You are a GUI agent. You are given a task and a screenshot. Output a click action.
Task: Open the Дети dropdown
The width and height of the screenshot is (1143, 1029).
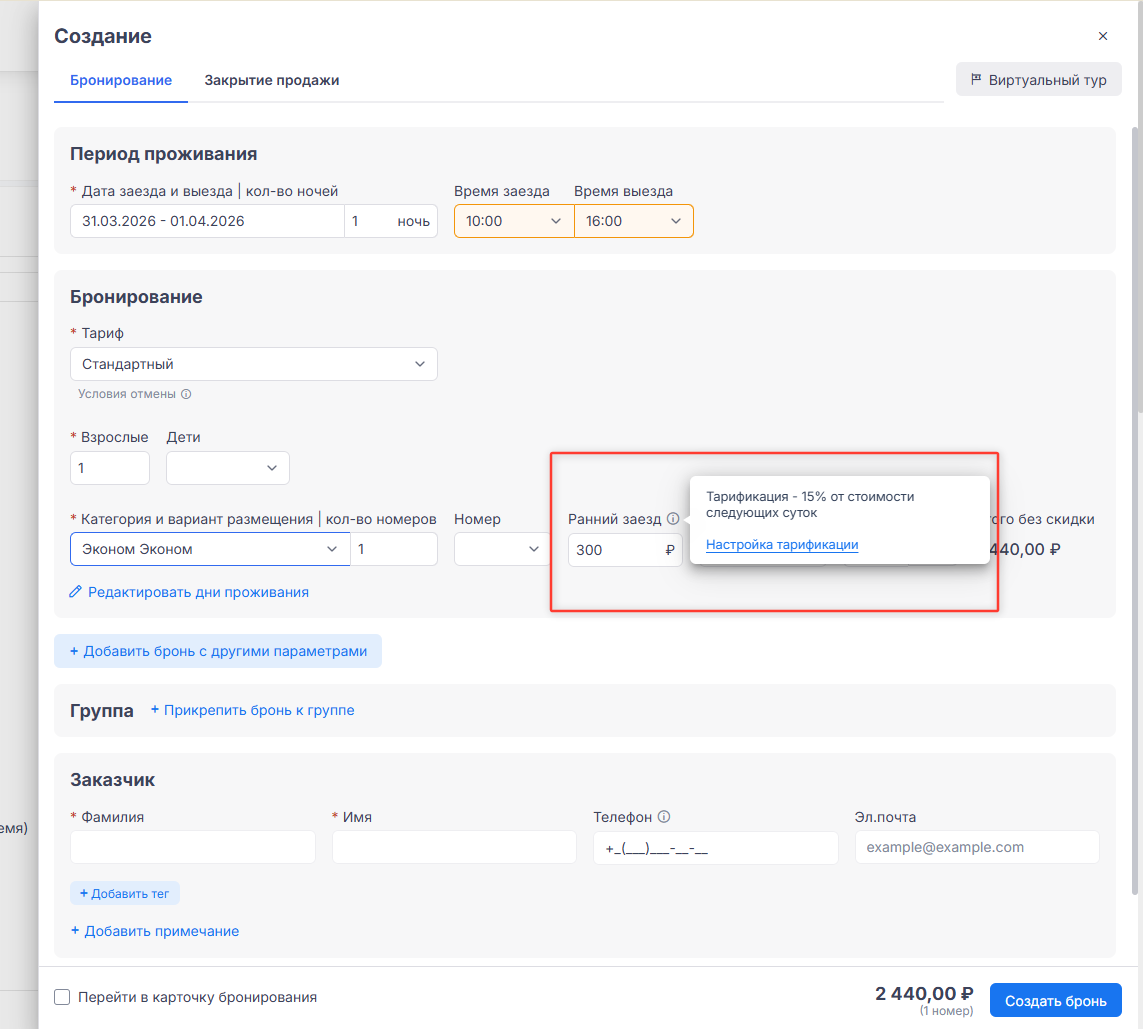[x=227, y=468]
